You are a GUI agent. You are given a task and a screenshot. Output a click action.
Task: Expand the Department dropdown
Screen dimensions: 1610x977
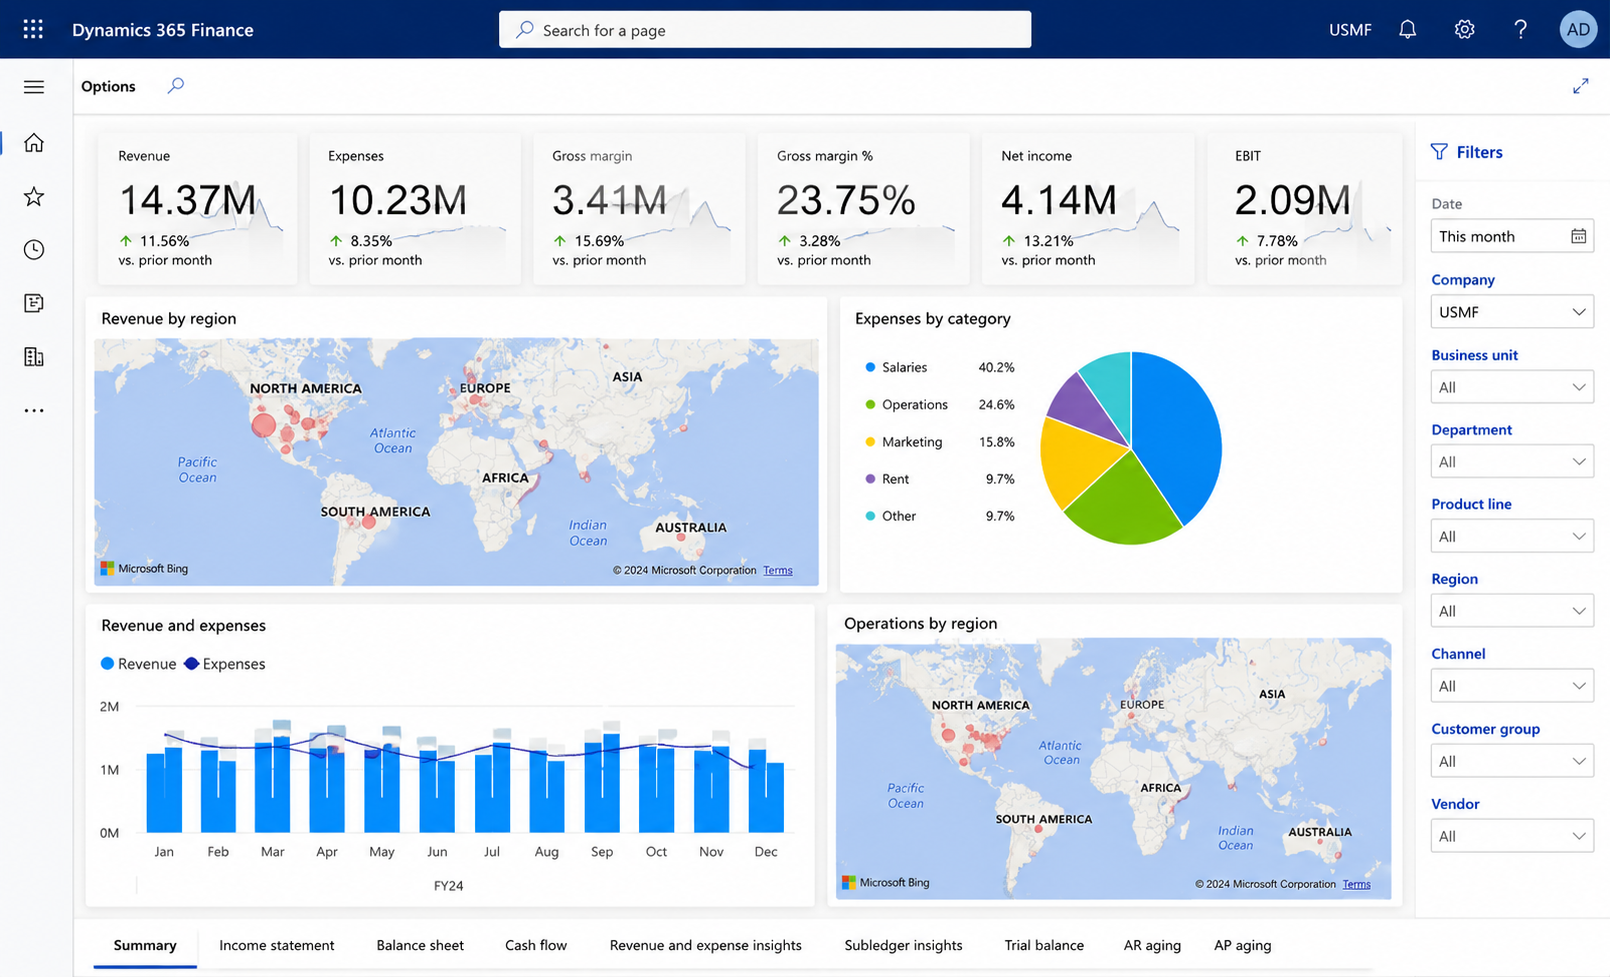[1512, 462]
